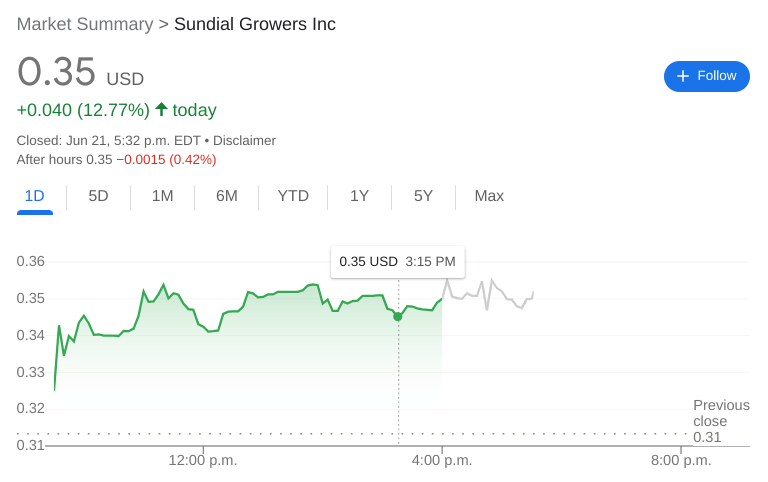Screen dimensions: 768x482
Task: Select the Max range tab
Action: (x=489, y=196)
